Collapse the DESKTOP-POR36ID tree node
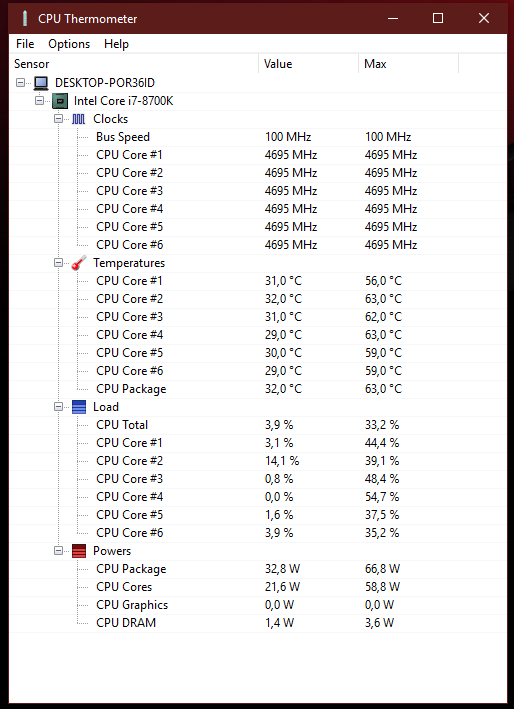 [20, 83]
